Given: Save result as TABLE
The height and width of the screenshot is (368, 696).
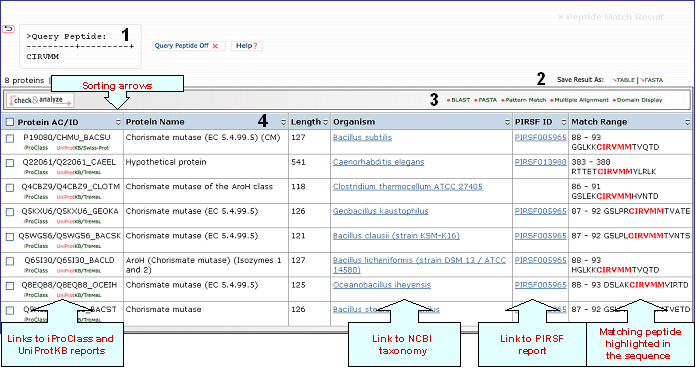Looking at the screenshot, I should 623,80.
